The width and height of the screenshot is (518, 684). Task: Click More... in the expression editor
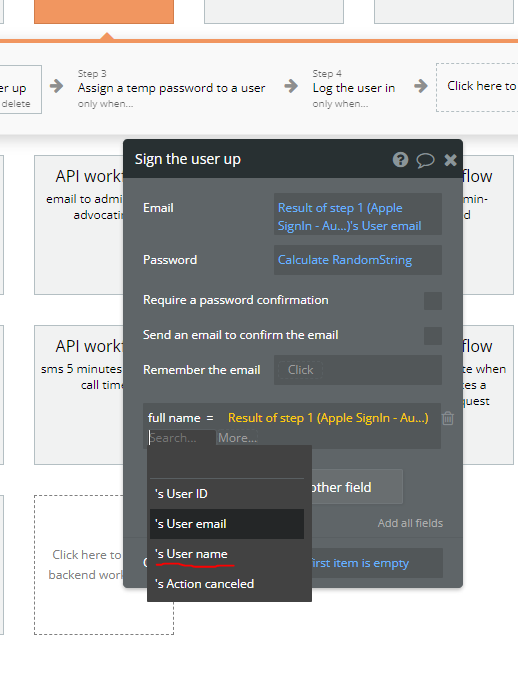tap(237, 438)
